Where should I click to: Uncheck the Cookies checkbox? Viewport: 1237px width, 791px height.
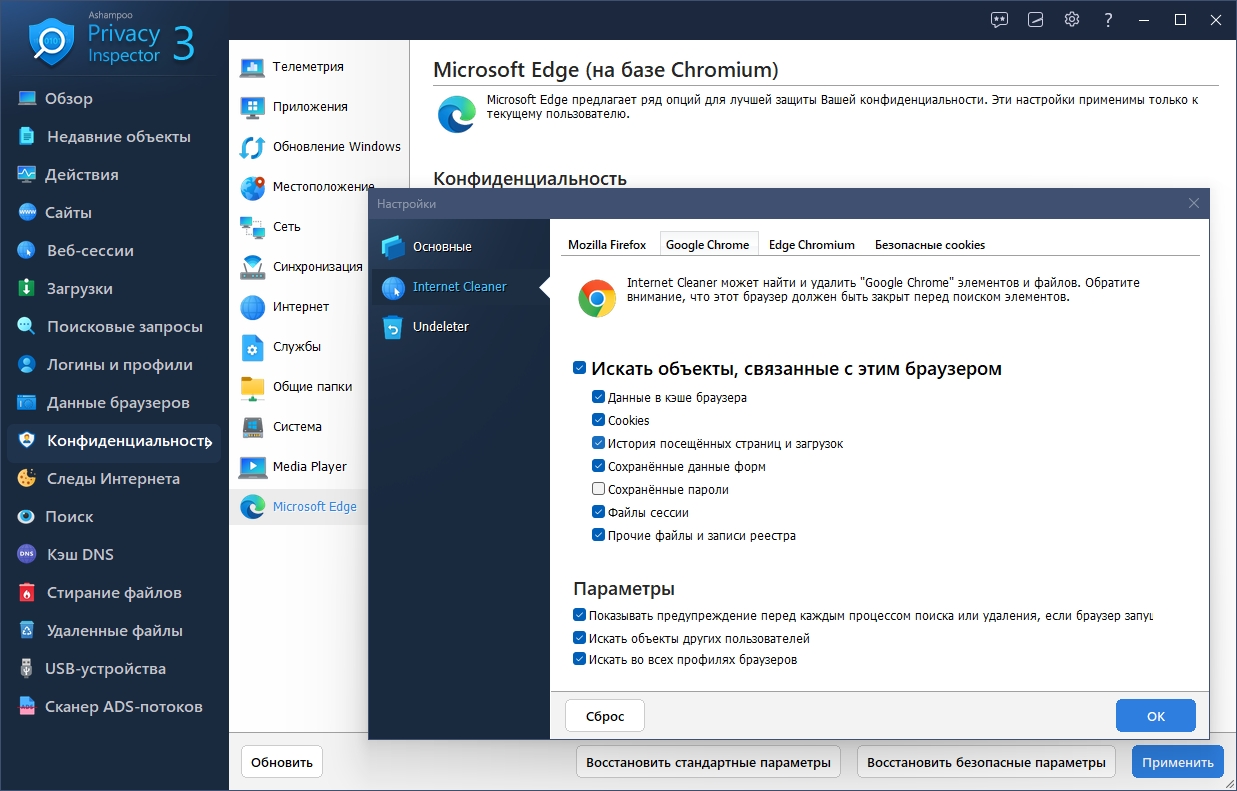click(599, 421)
